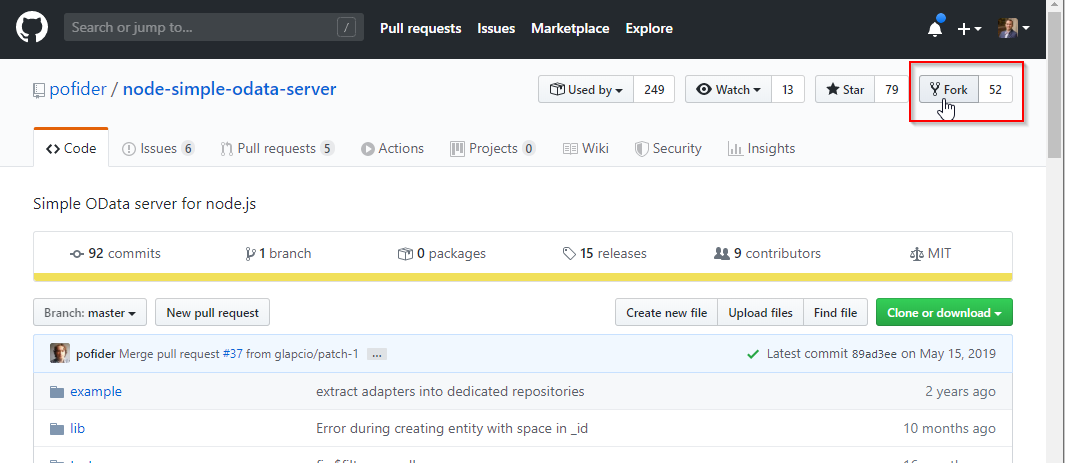This screenshot has width=1065, height=463.
Task: Click the New pull request button
Action: [x=213, y=313]
